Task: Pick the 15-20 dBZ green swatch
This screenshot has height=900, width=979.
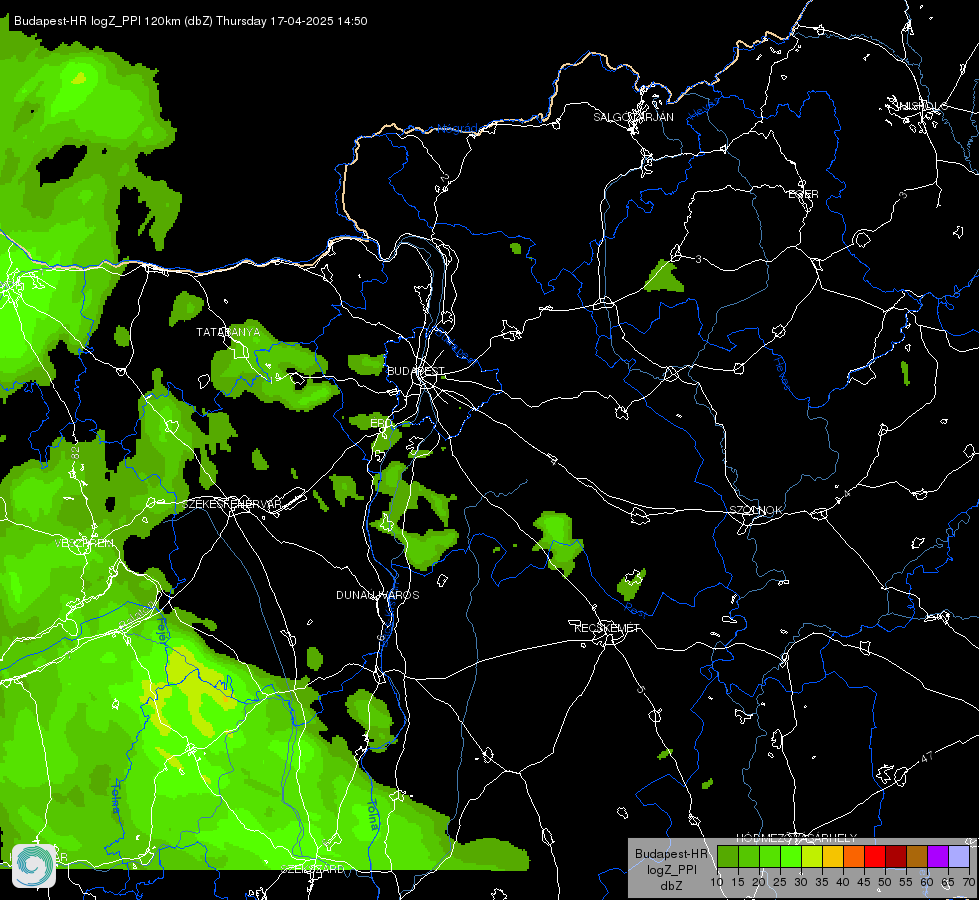Action: [749, 857]
